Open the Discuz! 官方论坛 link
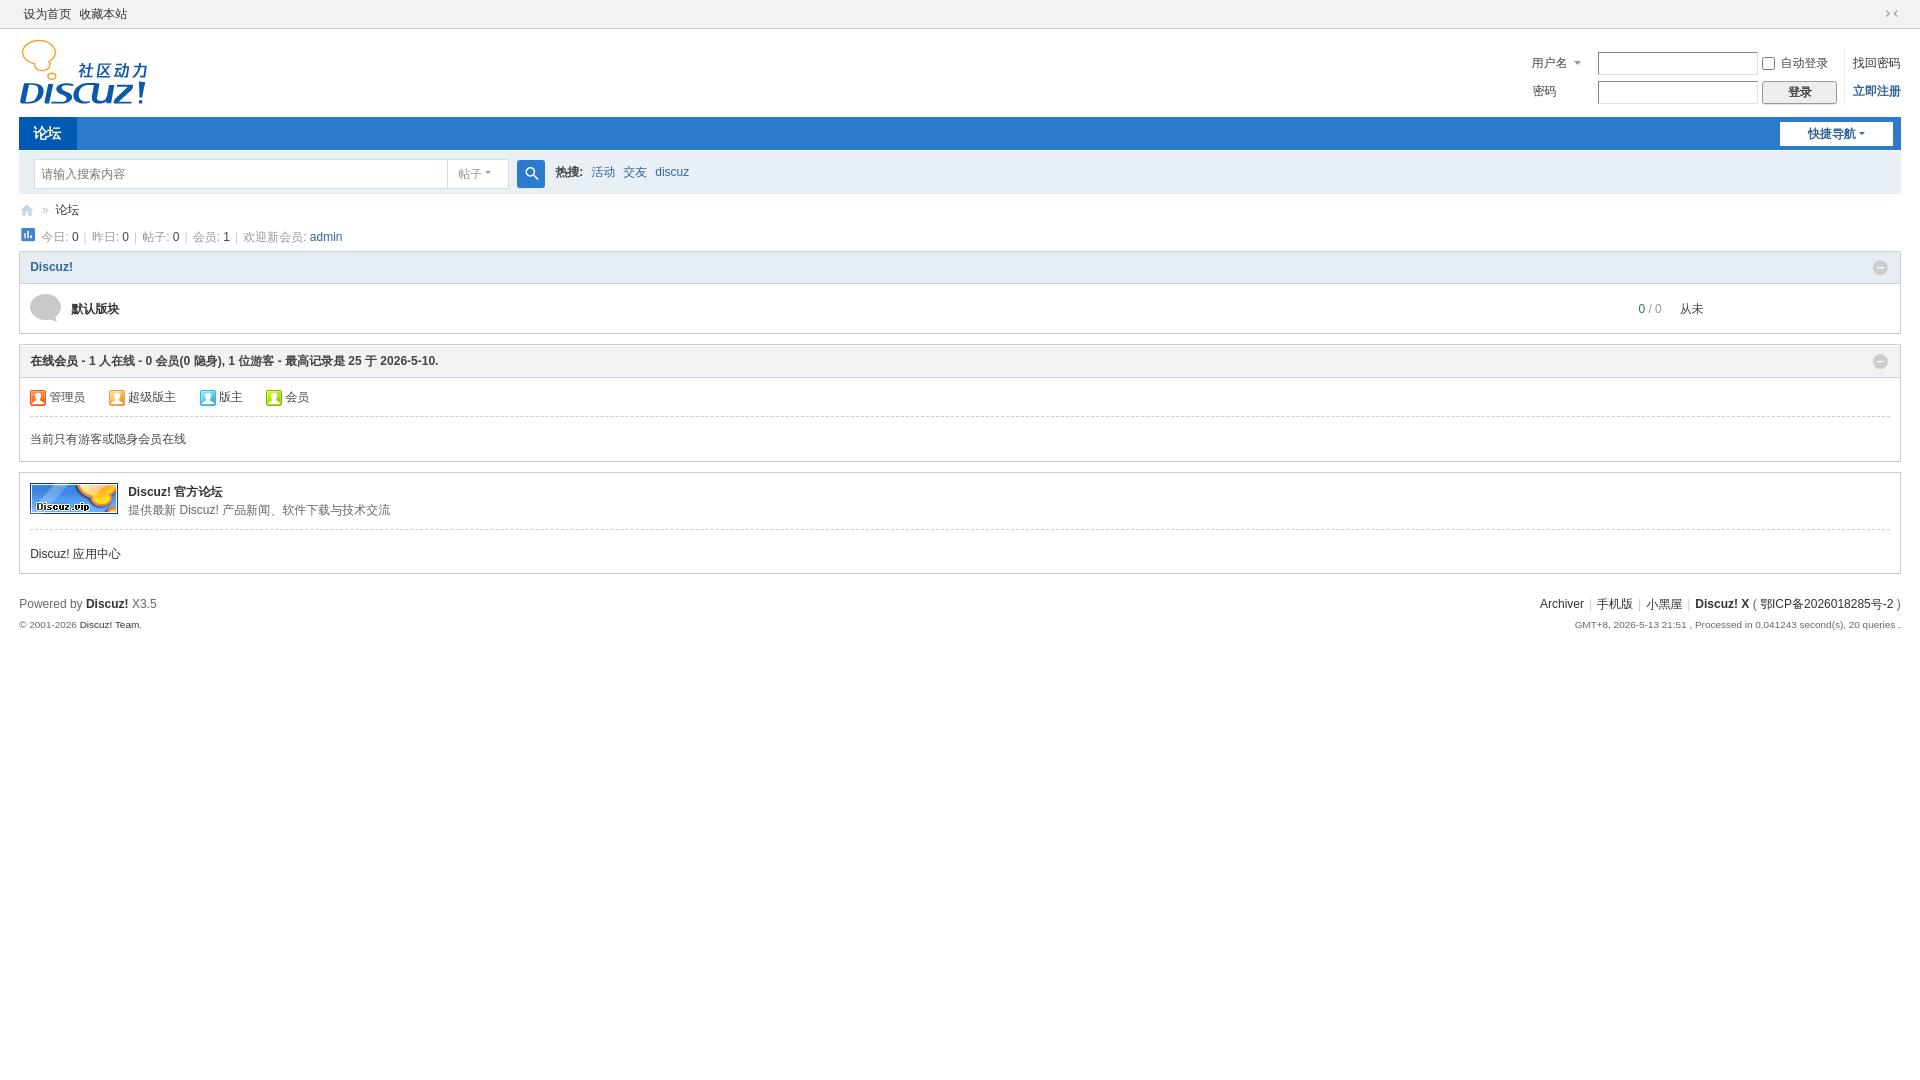1920x1080 pixels. pos(175,492)
